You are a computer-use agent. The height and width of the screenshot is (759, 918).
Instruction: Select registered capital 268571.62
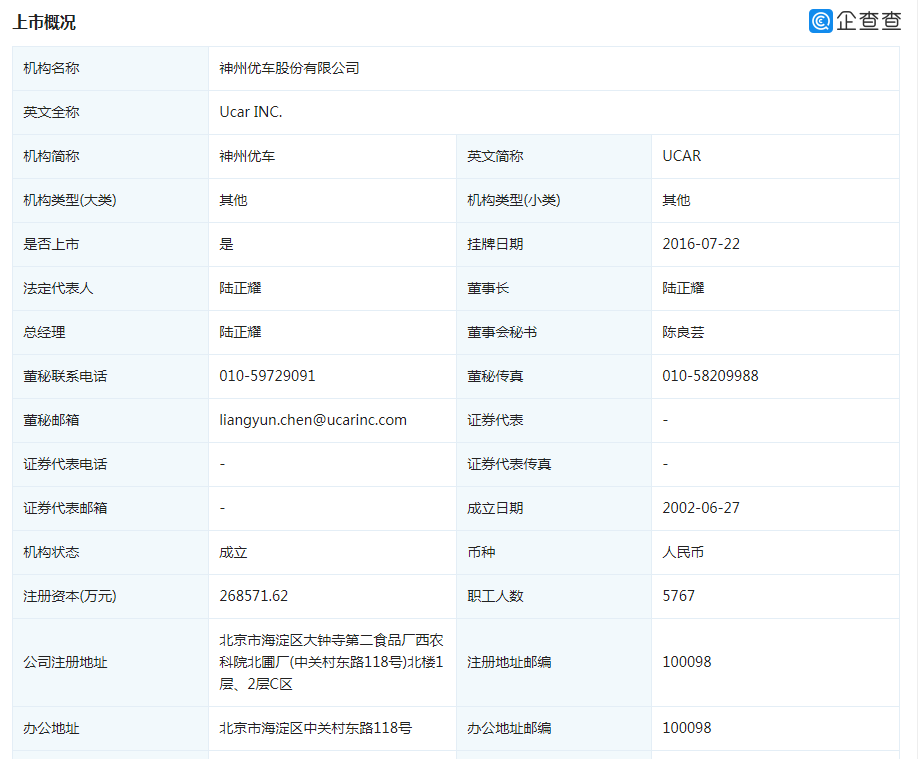[254, 596]
